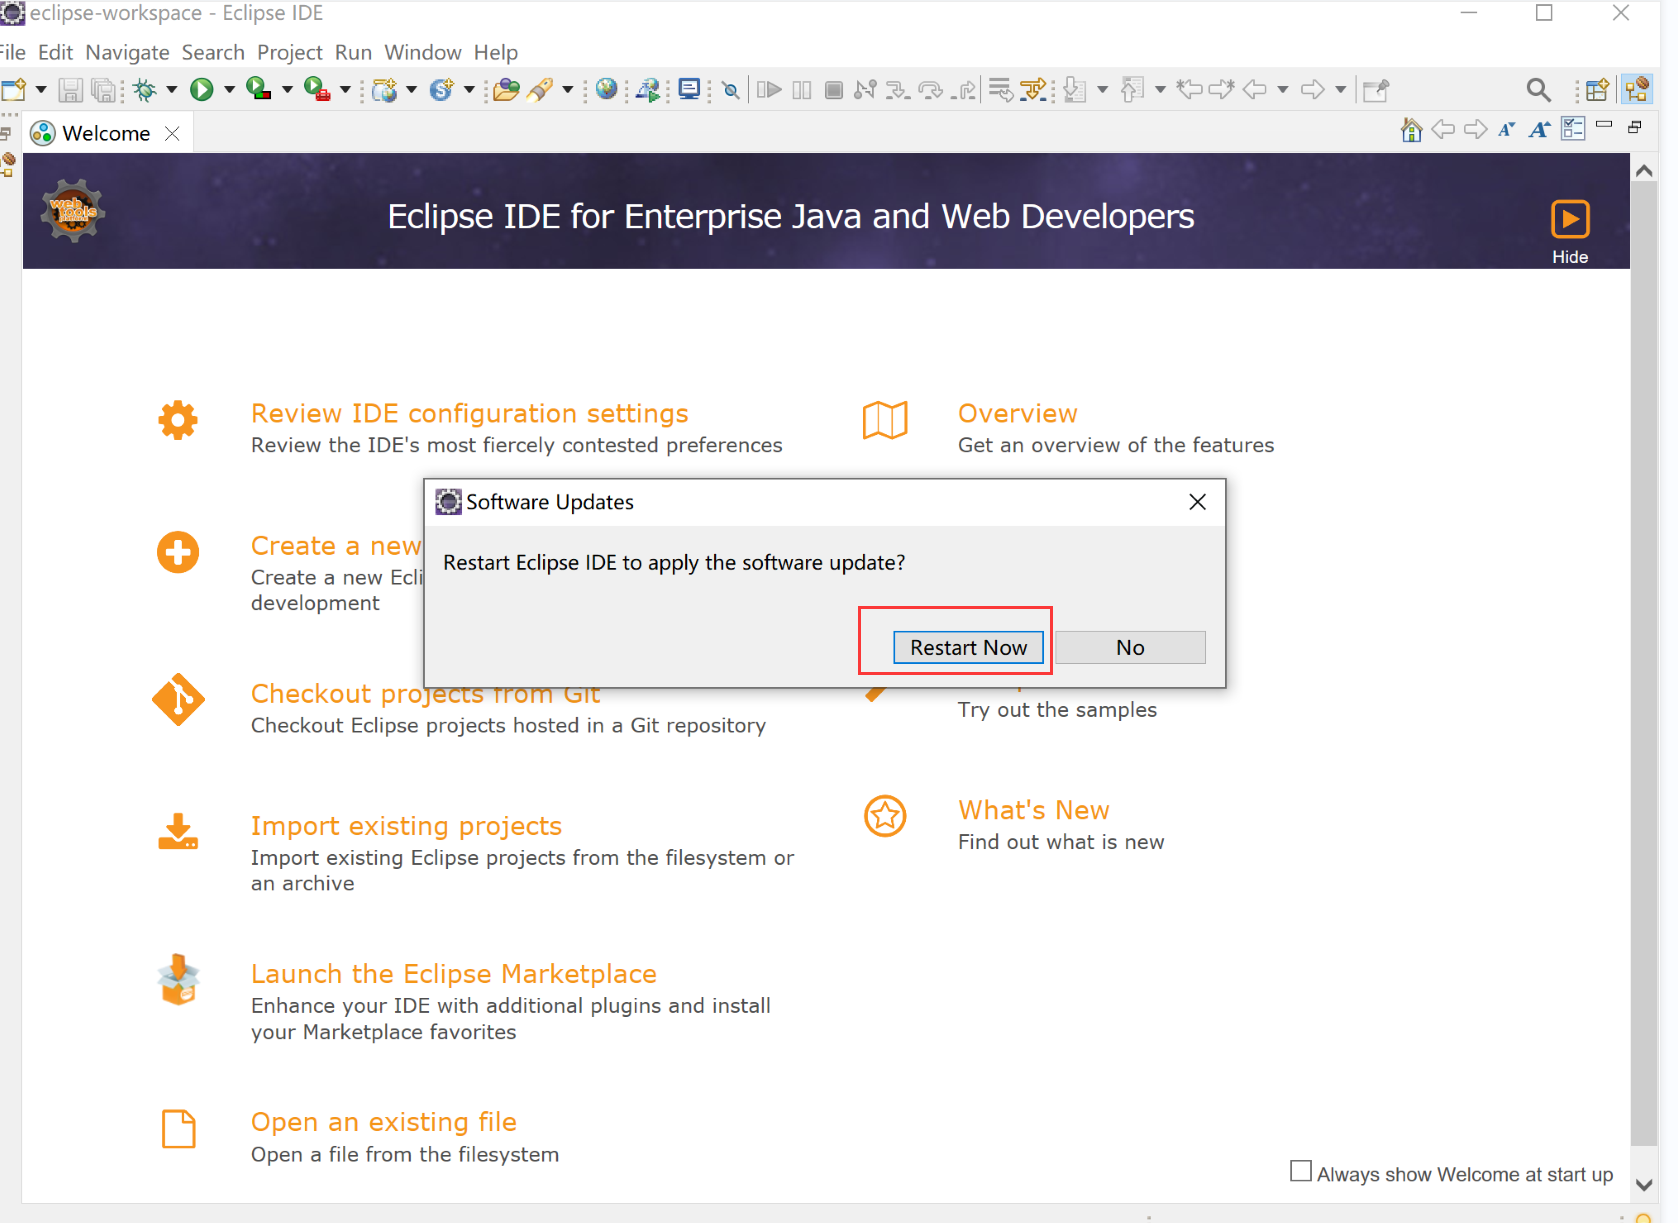The height and width of the screenshot is (1223, 1678).
Task: Expand the Coverage dropdown arrow
Action: [x=287, y=90]
